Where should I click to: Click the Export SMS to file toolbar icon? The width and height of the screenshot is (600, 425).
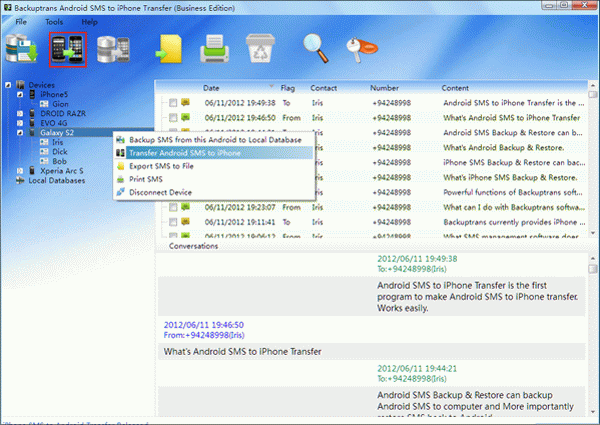[x=169, y=49]
